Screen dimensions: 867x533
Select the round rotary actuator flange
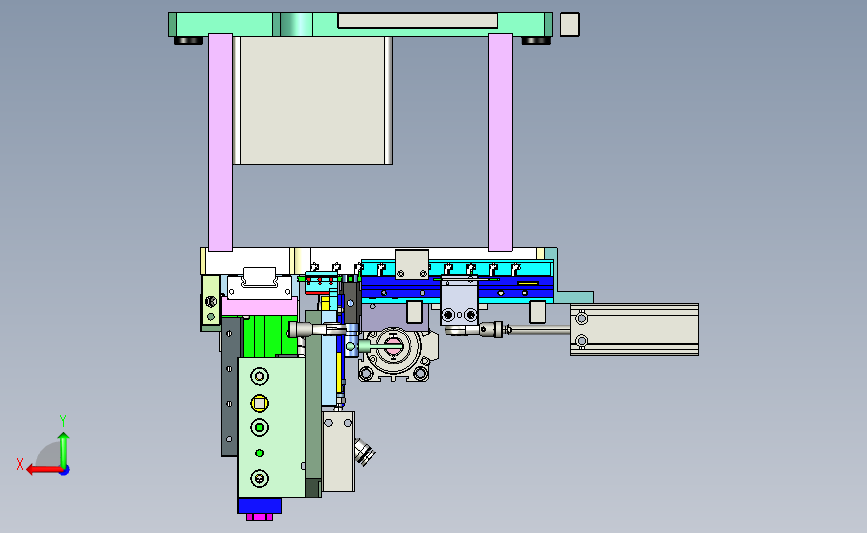pos(394,347)
